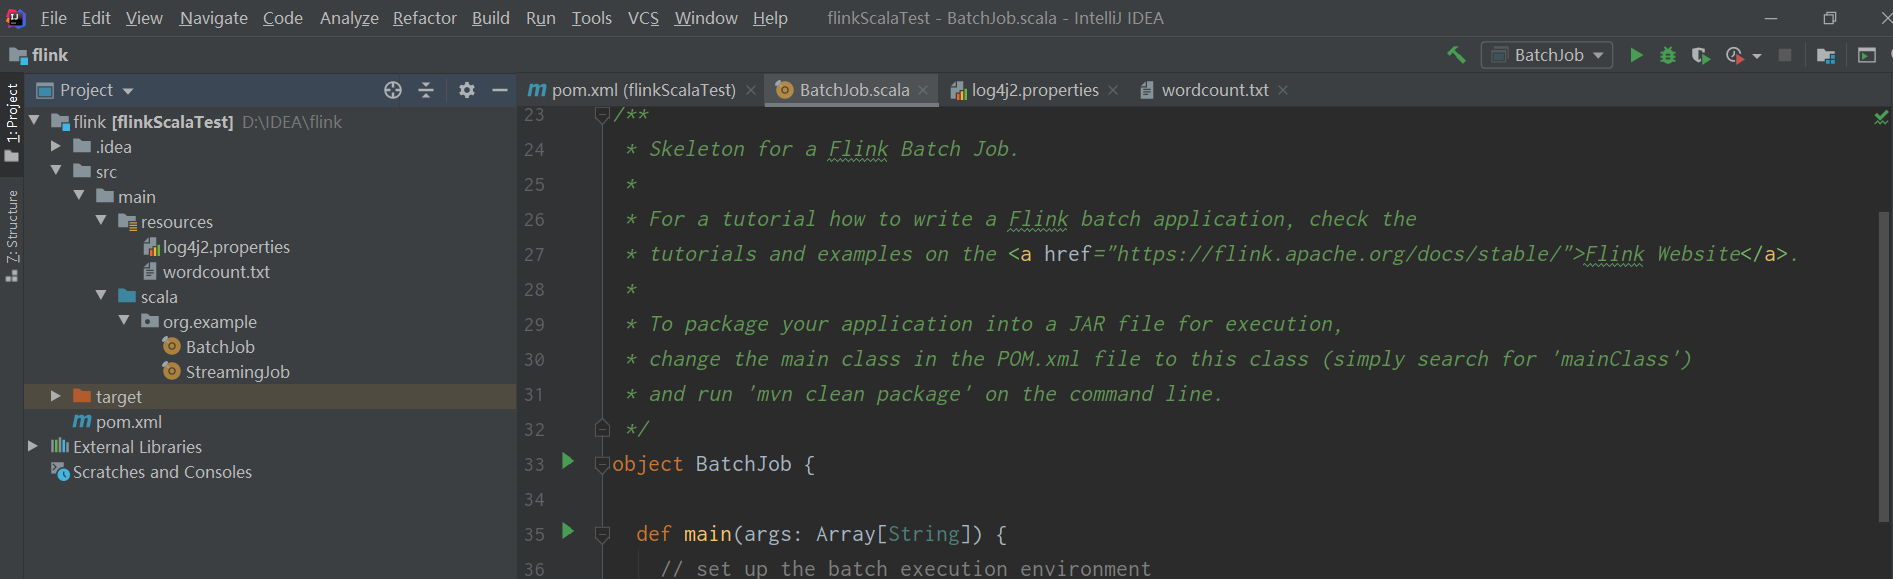Select StreamingJob in the project tree

[237, 371]
